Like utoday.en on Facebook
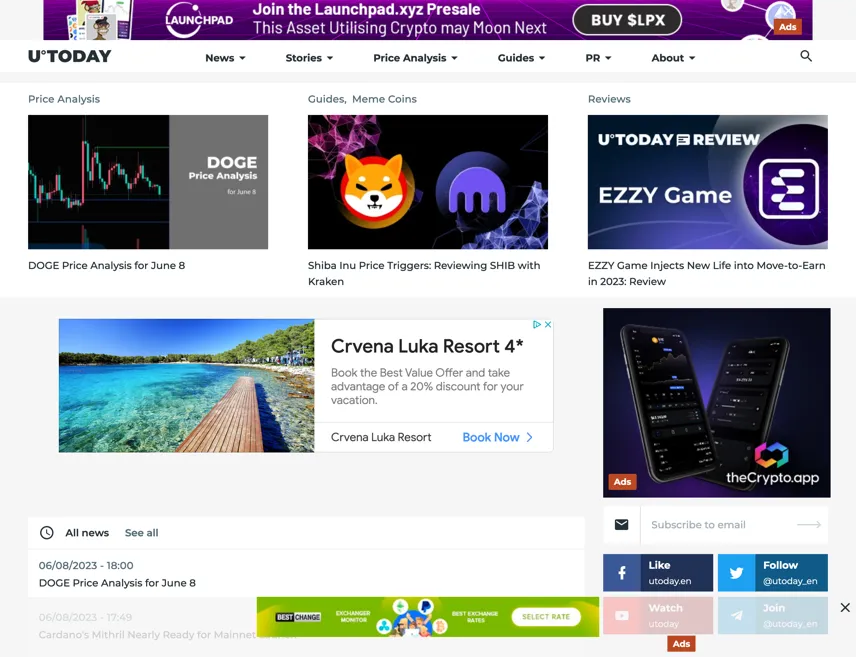 pyautogui.click(x=658, y=573)
